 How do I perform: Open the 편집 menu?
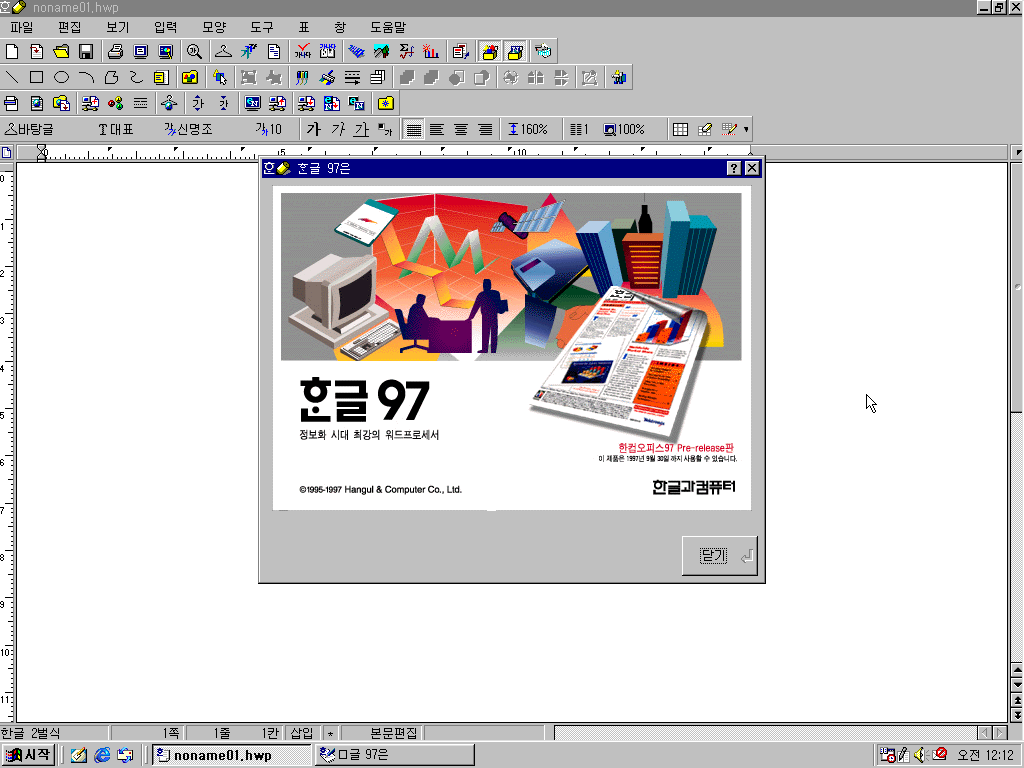pos(69,27)
